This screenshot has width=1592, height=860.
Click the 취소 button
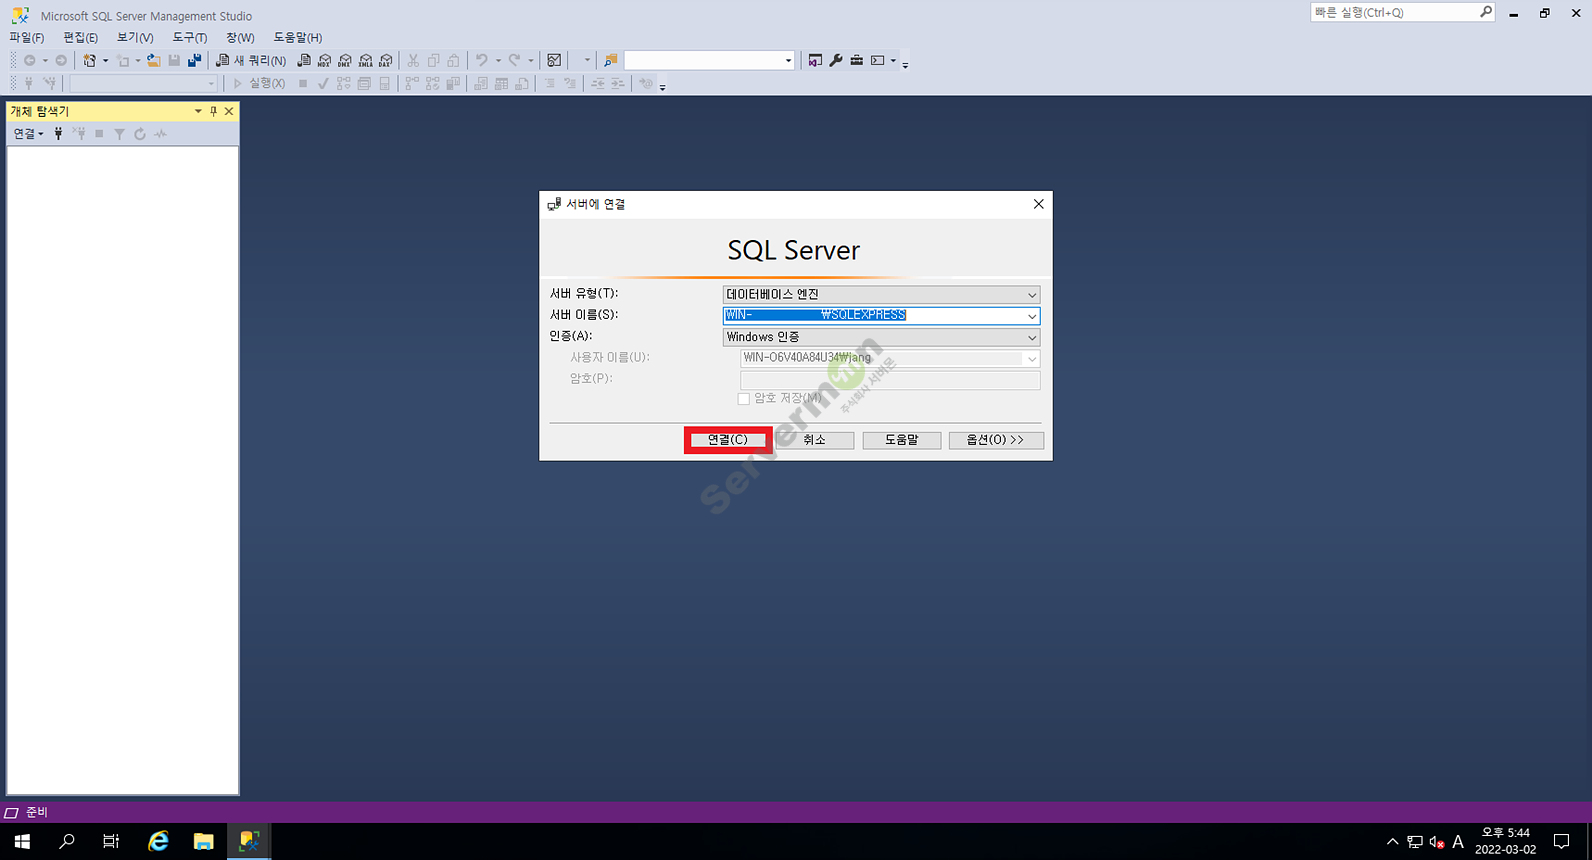pos(815,440)
